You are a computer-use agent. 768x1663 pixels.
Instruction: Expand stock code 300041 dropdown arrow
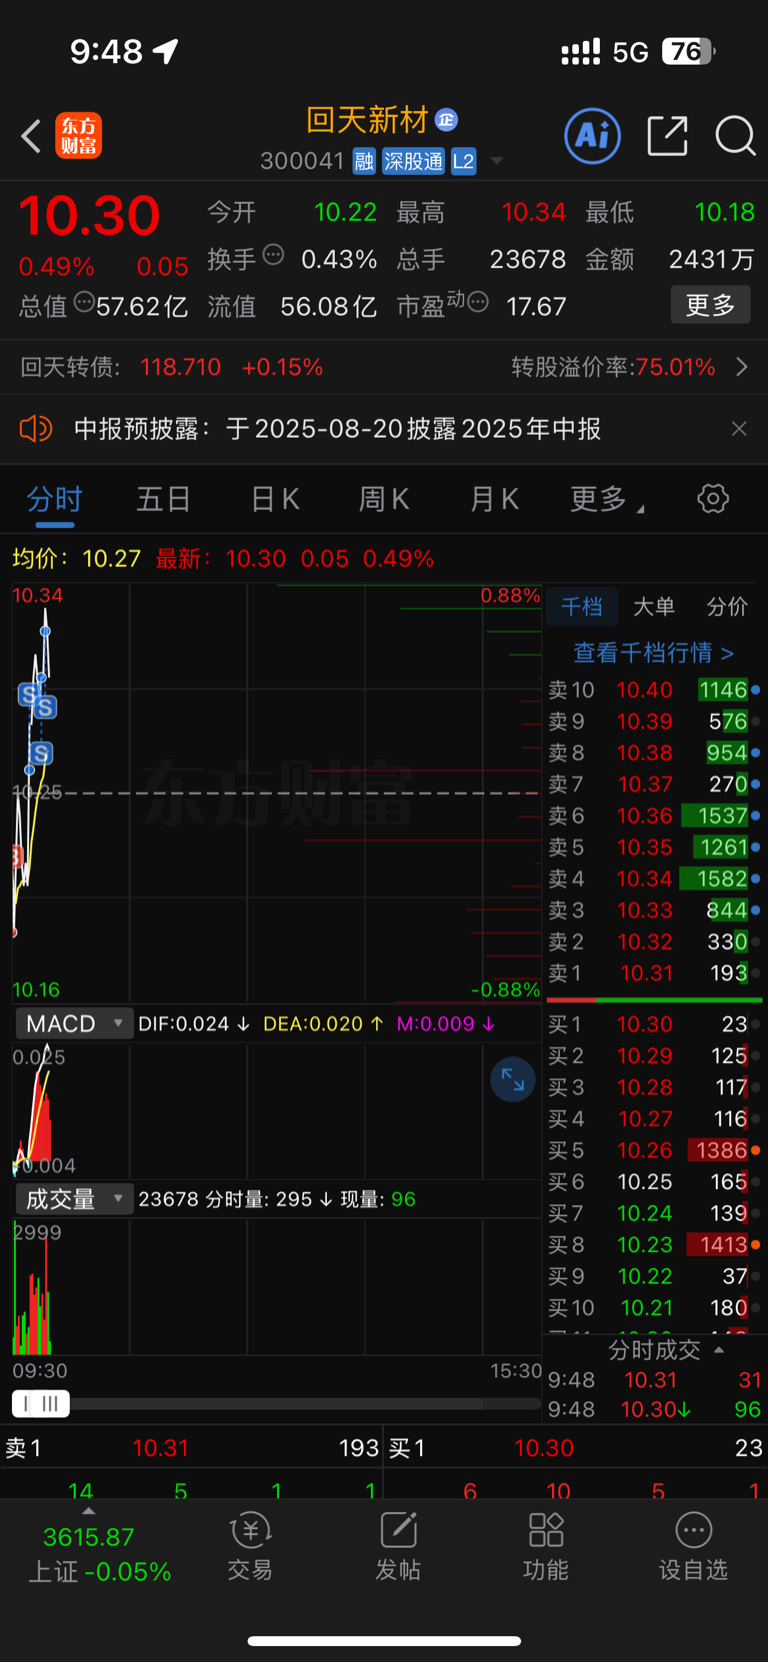[497, 161]
